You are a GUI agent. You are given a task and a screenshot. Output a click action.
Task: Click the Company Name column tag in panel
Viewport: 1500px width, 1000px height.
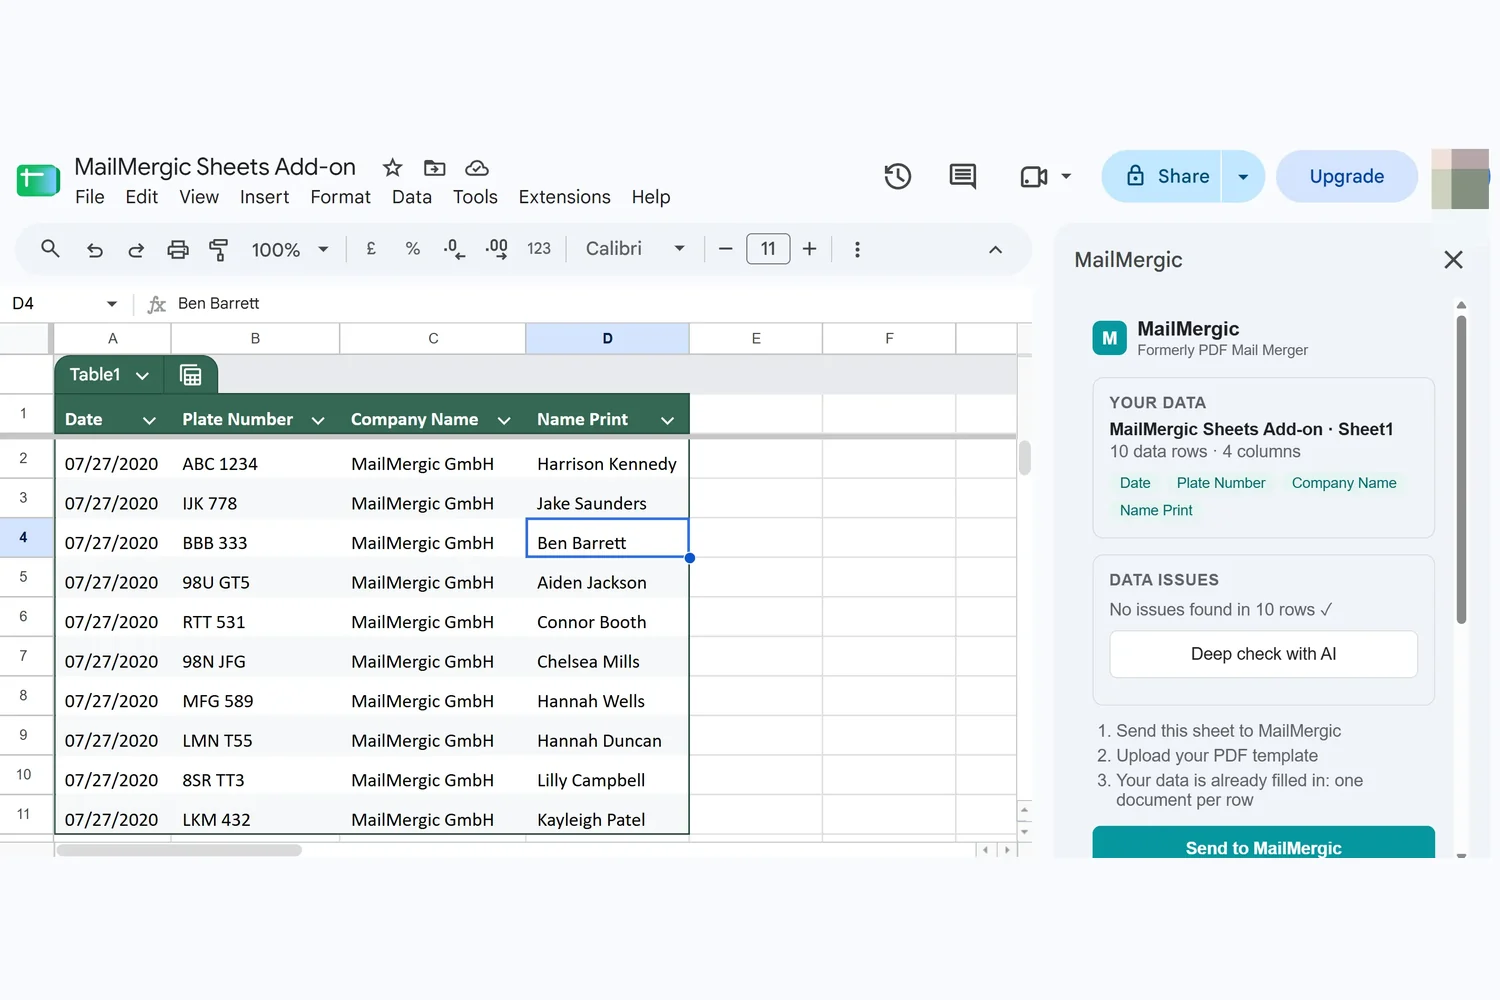tap(1344, 483)
